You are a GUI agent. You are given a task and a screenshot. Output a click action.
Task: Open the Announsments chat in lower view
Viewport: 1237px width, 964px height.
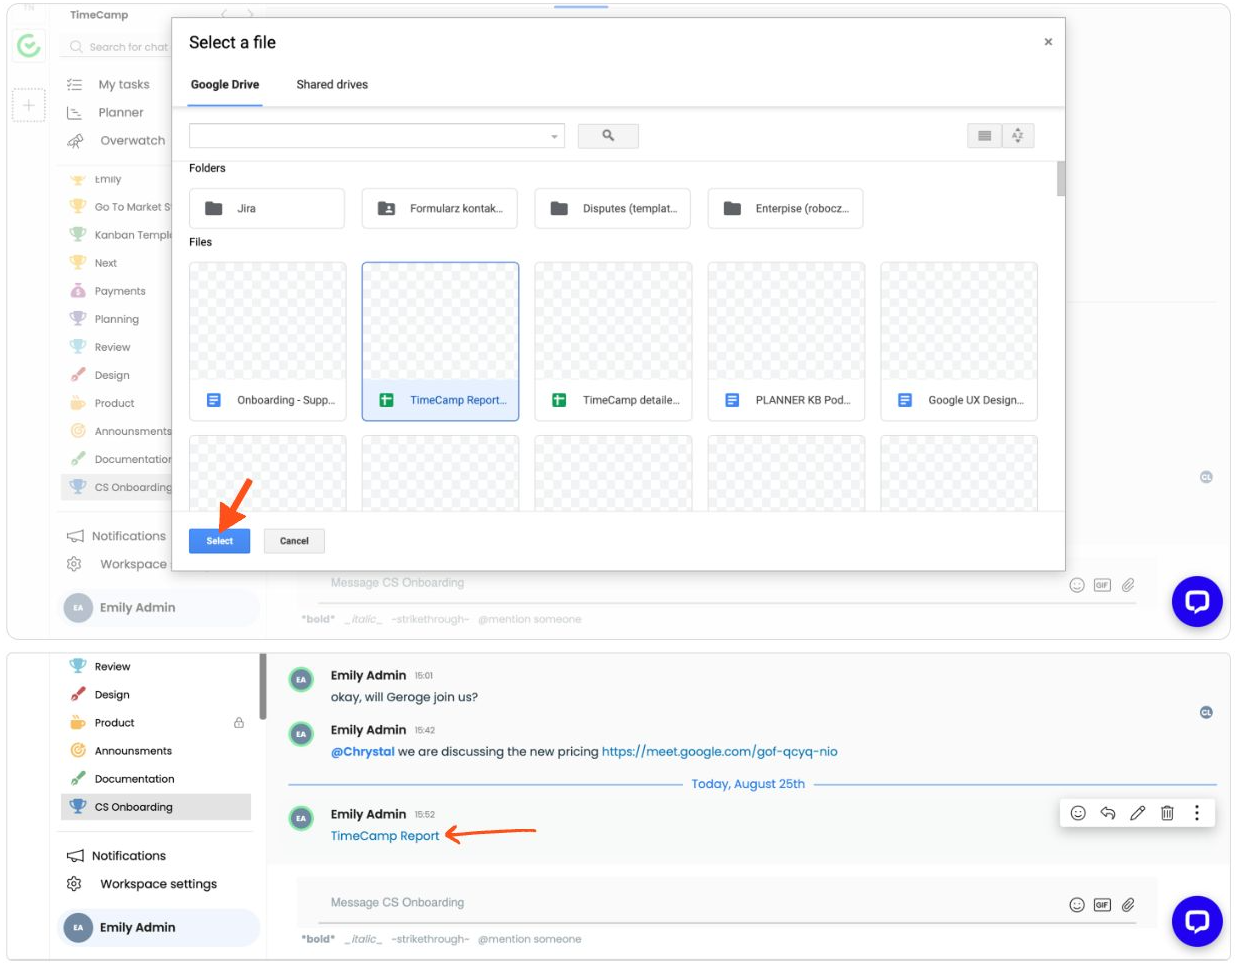133,751
